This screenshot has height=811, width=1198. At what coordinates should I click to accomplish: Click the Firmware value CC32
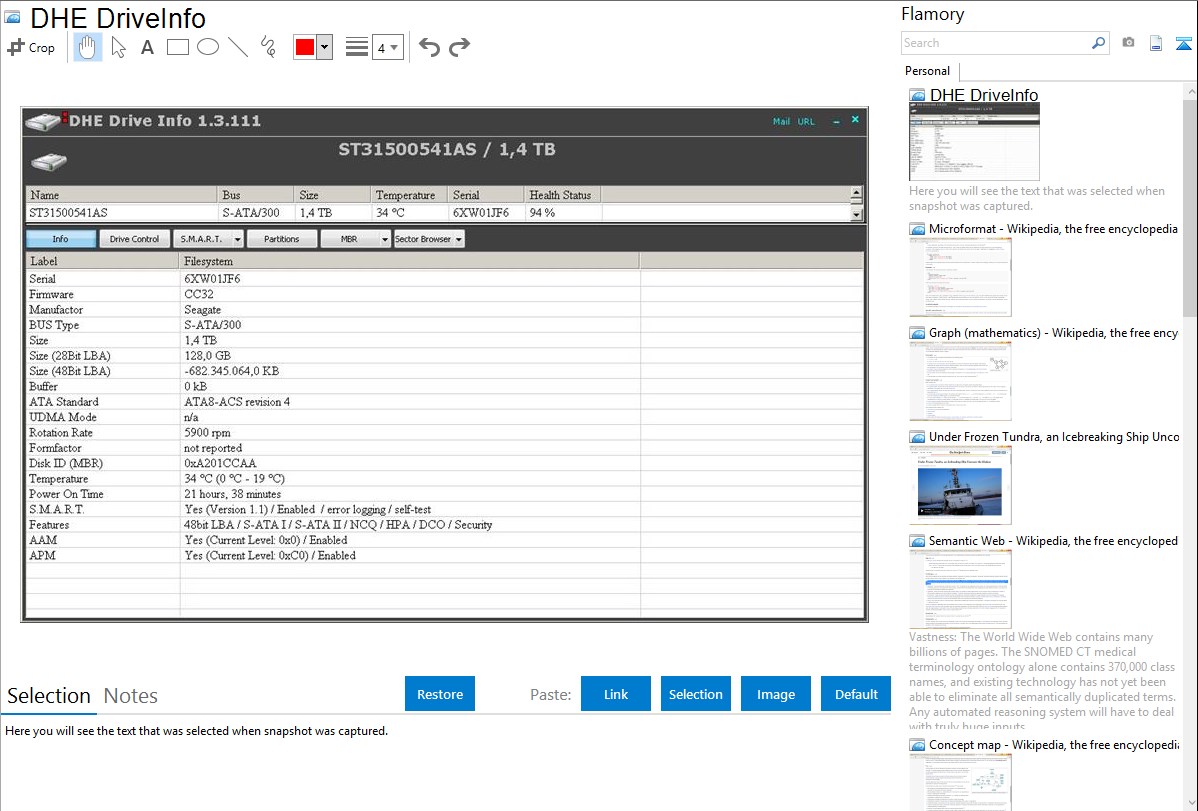point(199,294)
